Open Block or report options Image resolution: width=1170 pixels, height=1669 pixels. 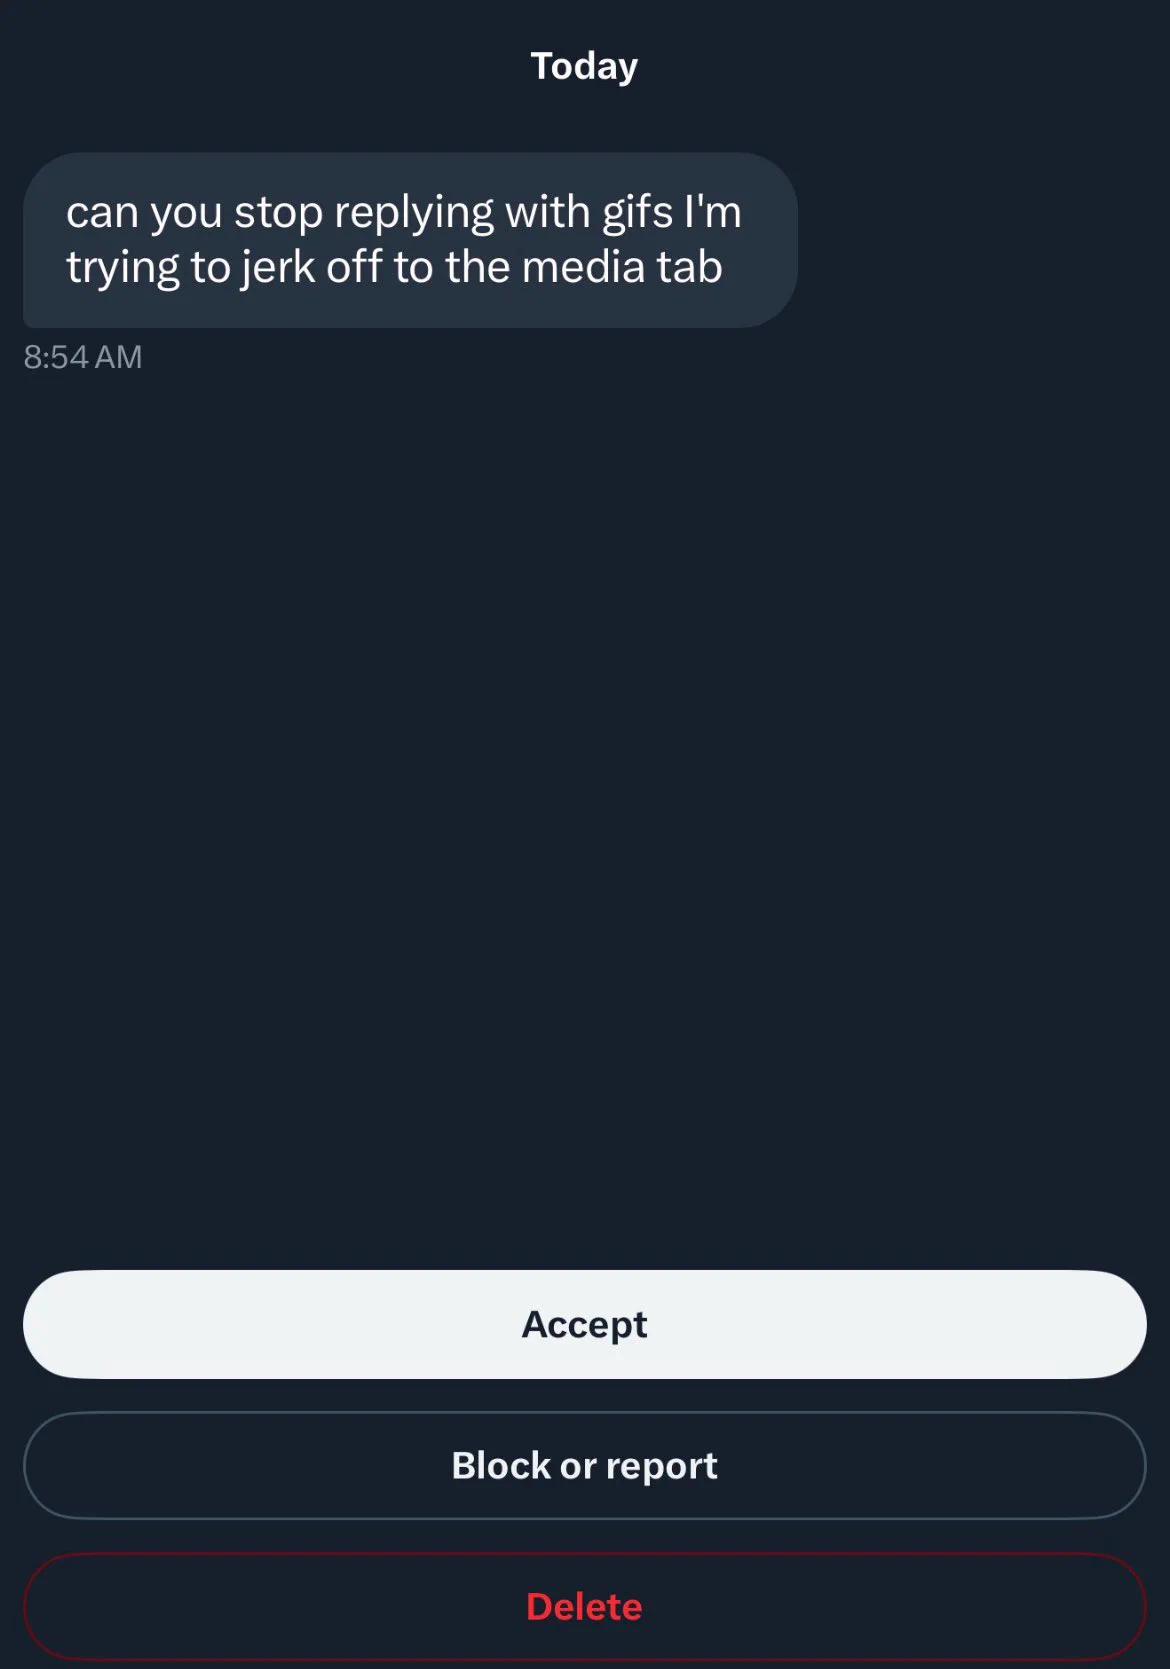point(584,1465)
